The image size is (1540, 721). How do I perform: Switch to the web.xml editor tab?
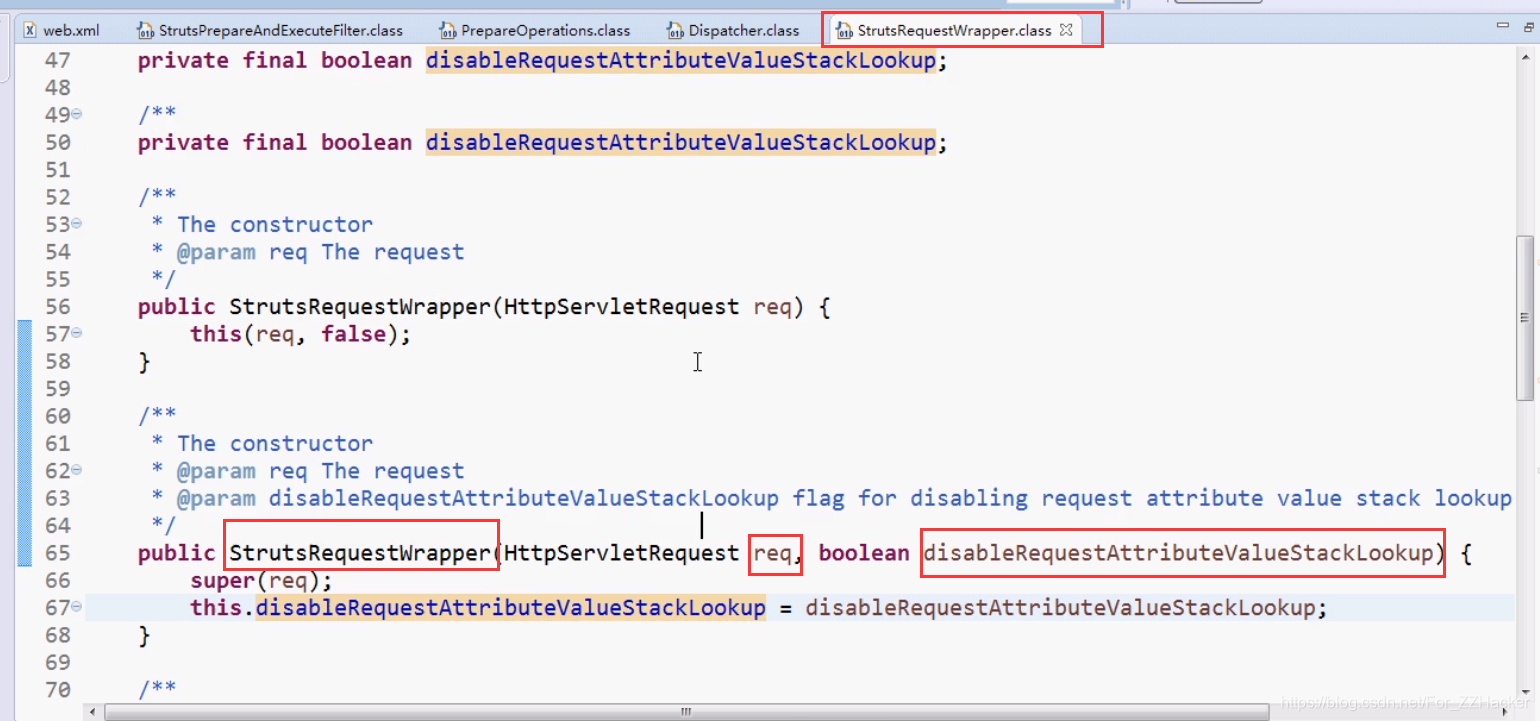pos(62,30)
